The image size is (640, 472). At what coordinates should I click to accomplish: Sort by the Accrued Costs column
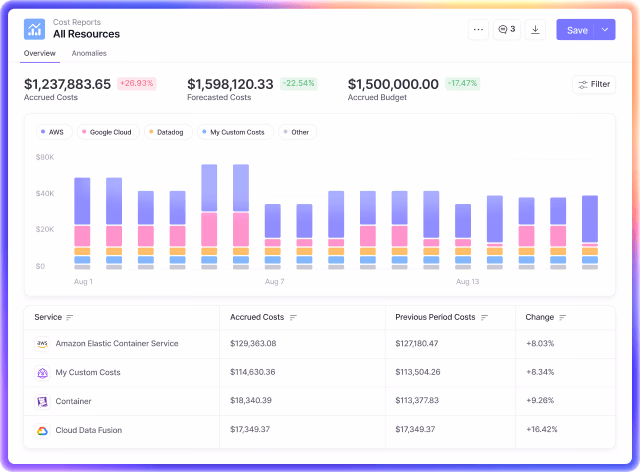point(293,318)
